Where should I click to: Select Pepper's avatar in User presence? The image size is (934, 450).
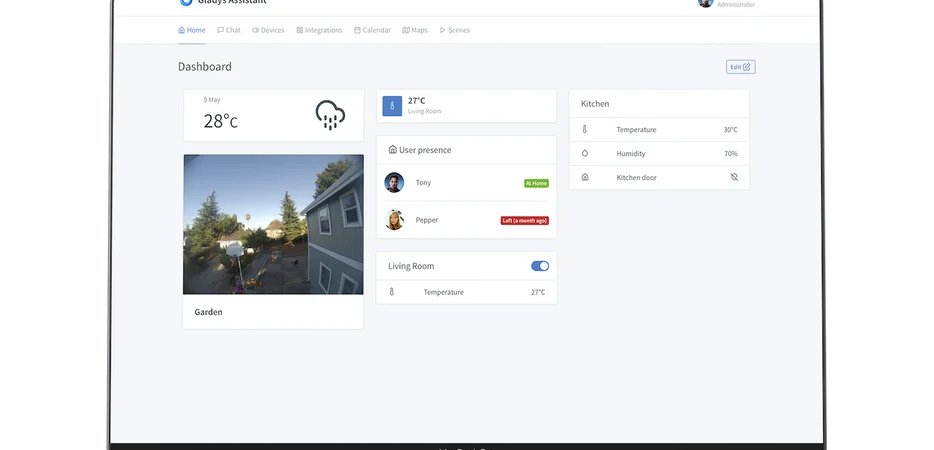[394, 220]
